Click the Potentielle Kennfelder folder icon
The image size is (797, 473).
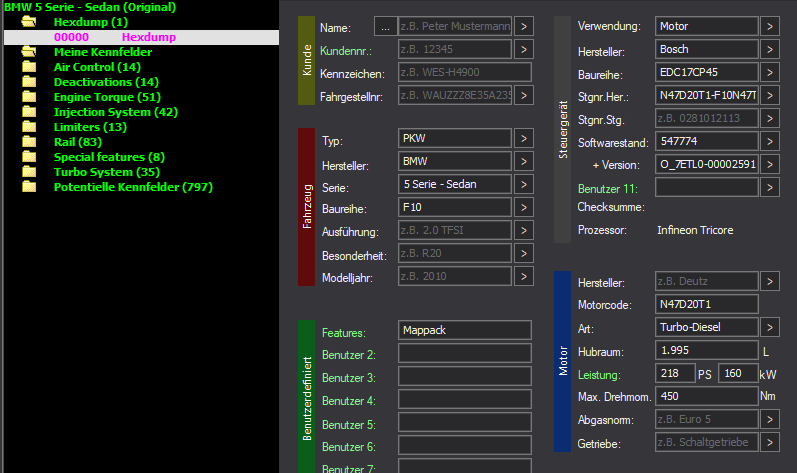[29, 187]
